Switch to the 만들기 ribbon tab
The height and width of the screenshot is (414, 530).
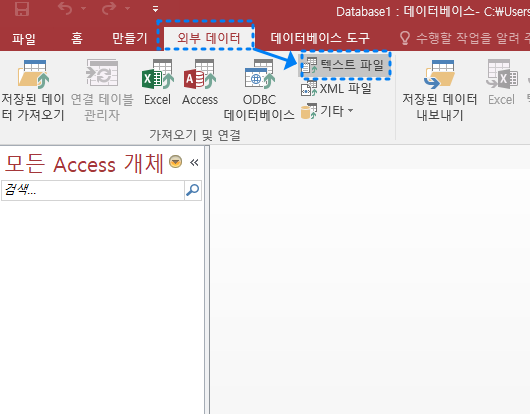point(130,38)
